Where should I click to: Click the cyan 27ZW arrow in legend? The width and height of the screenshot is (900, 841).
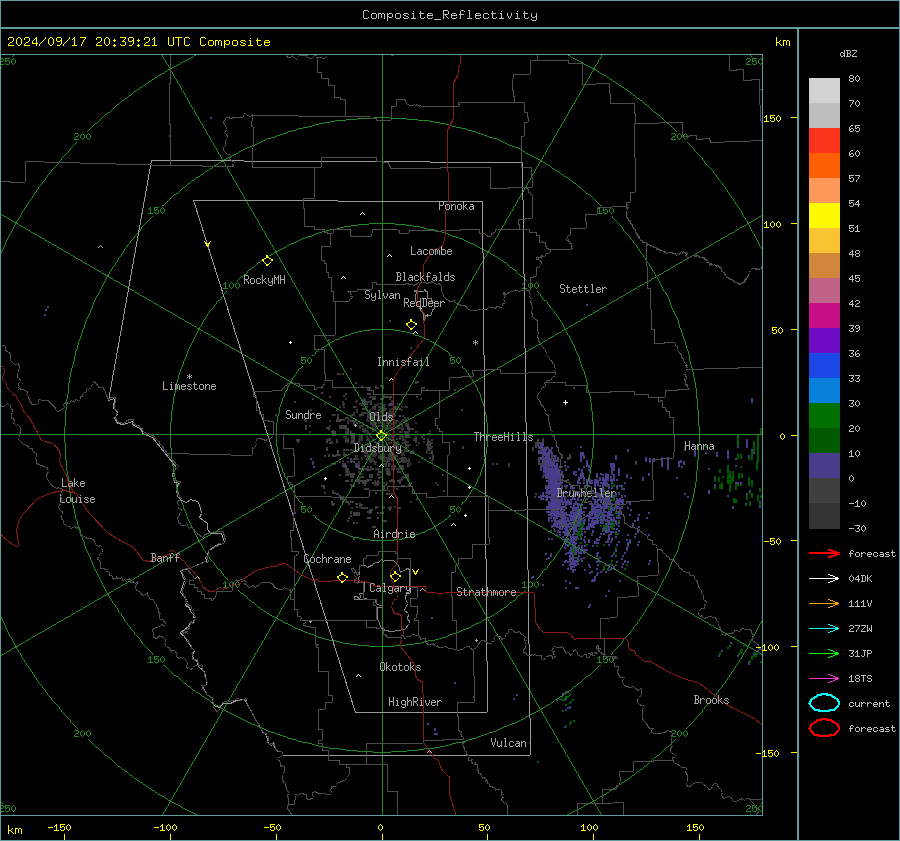pos(824,629)
